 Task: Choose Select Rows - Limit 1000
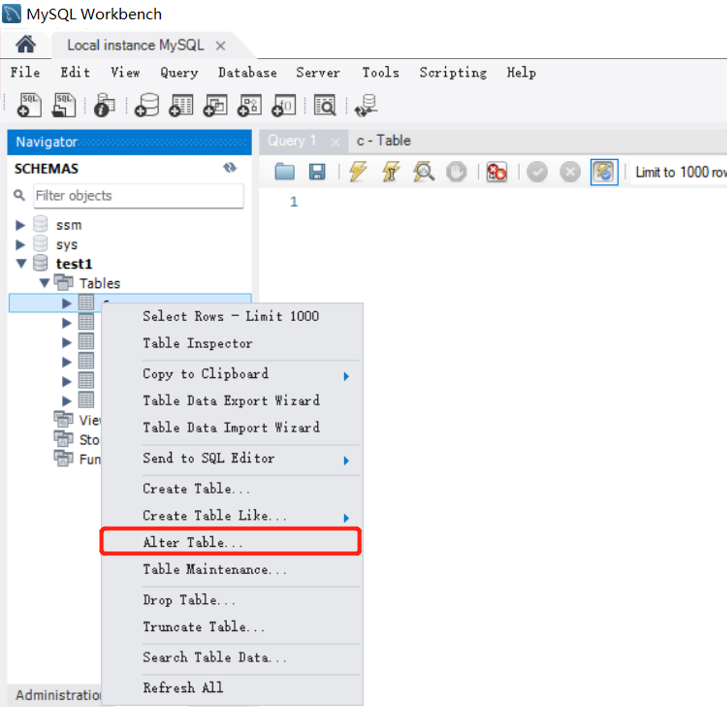click(x=232, y=317)
